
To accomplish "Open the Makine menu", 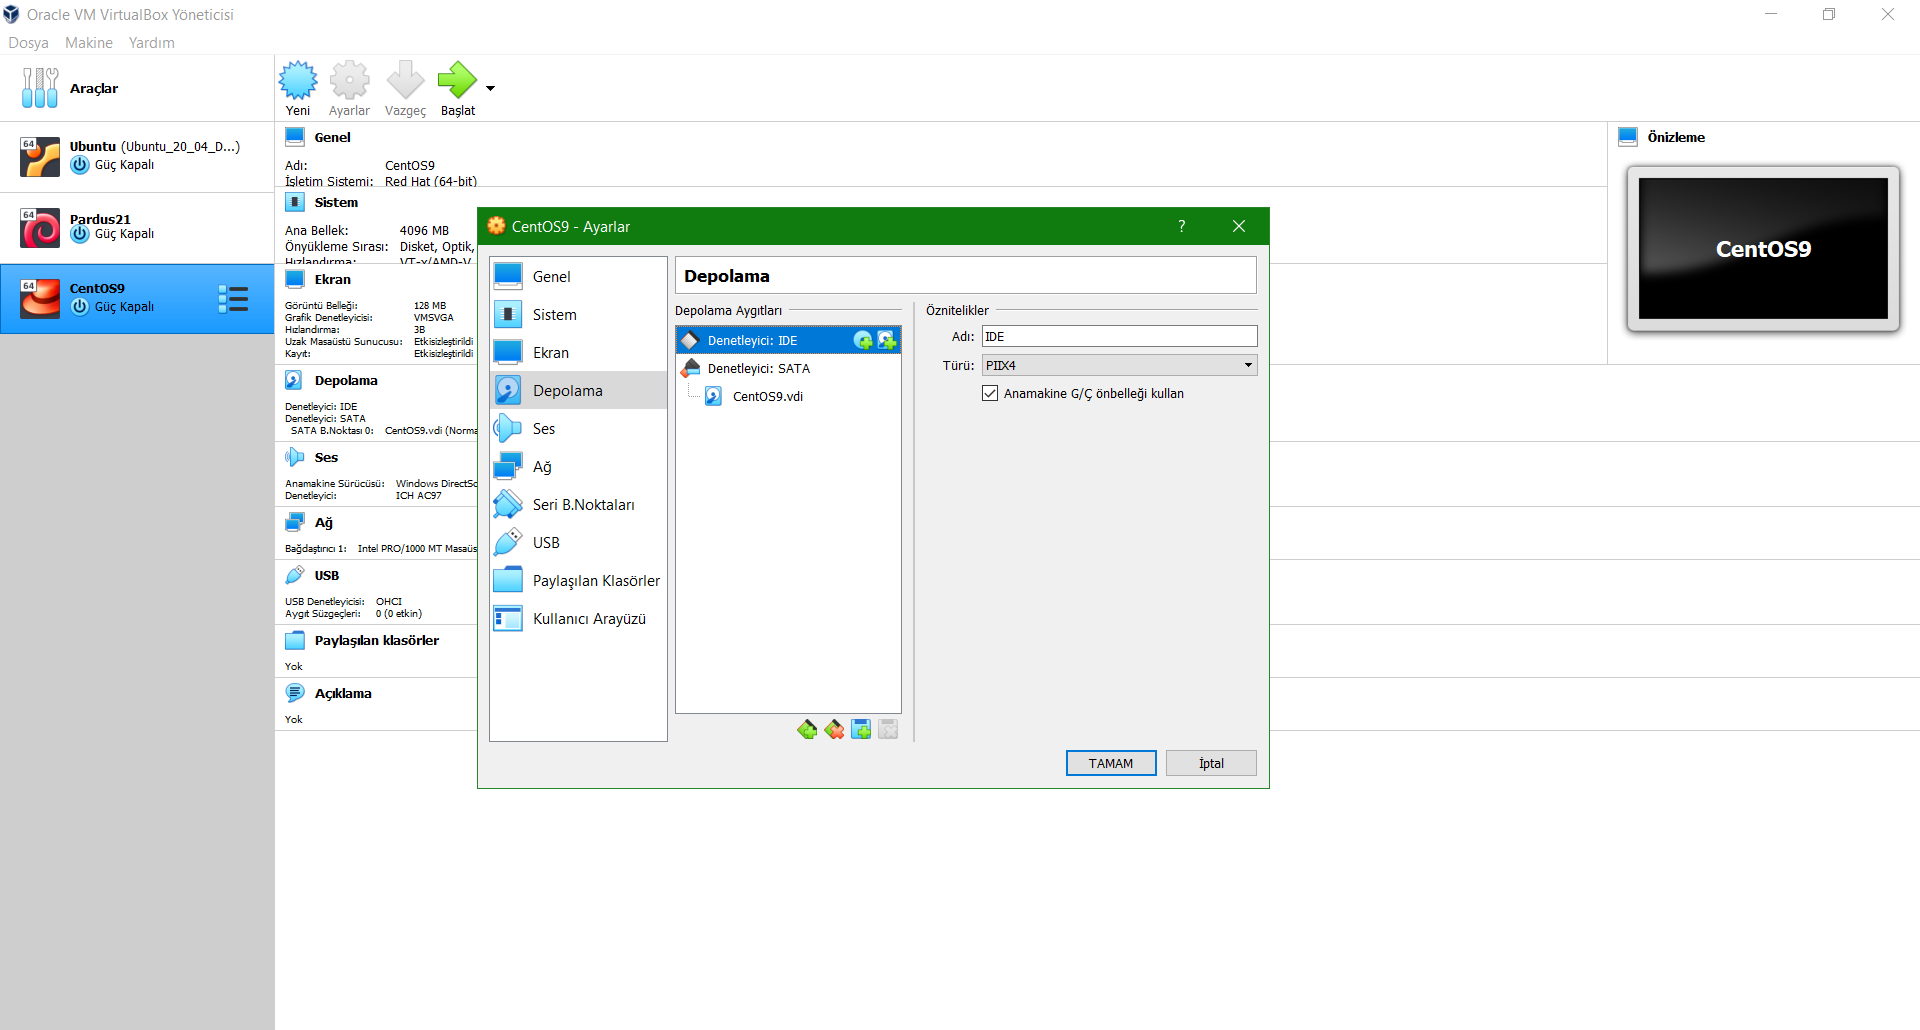I will [x=89, y=43].
